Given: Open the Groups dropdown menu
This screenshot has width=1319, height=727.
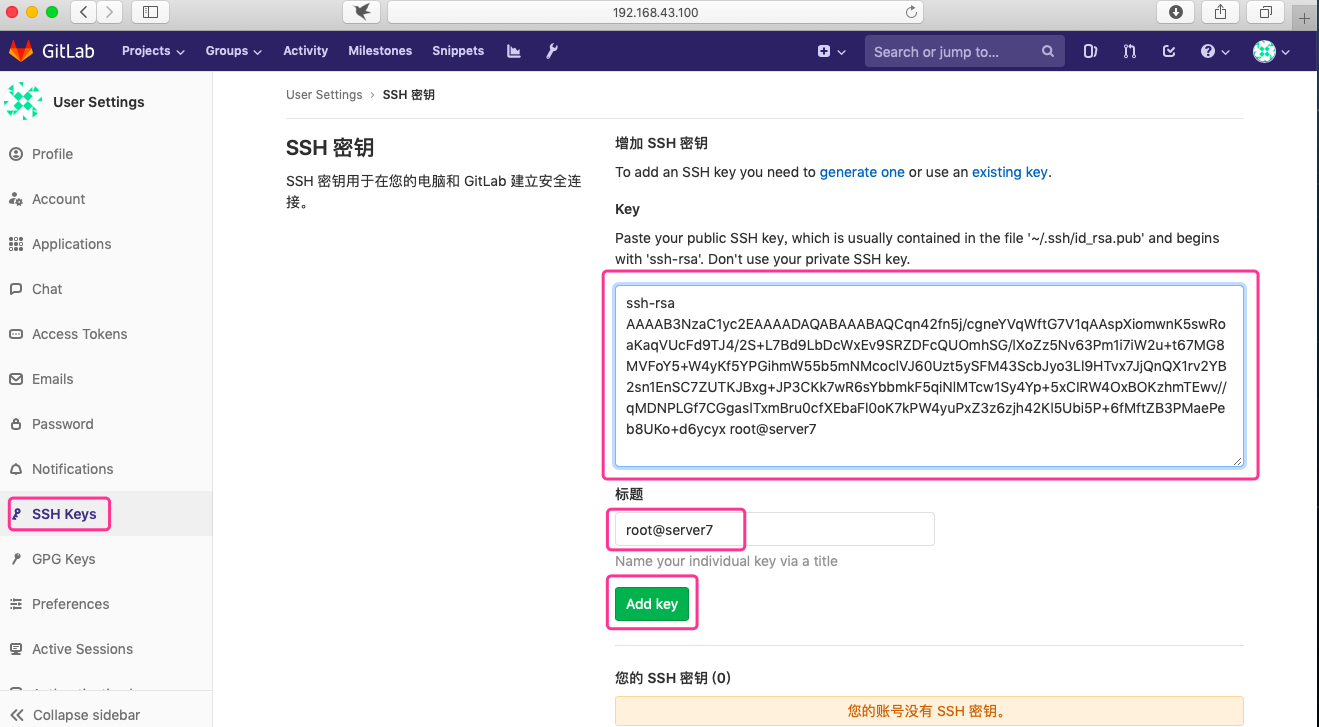Looking at the screenshot, I should pos(233,51).
